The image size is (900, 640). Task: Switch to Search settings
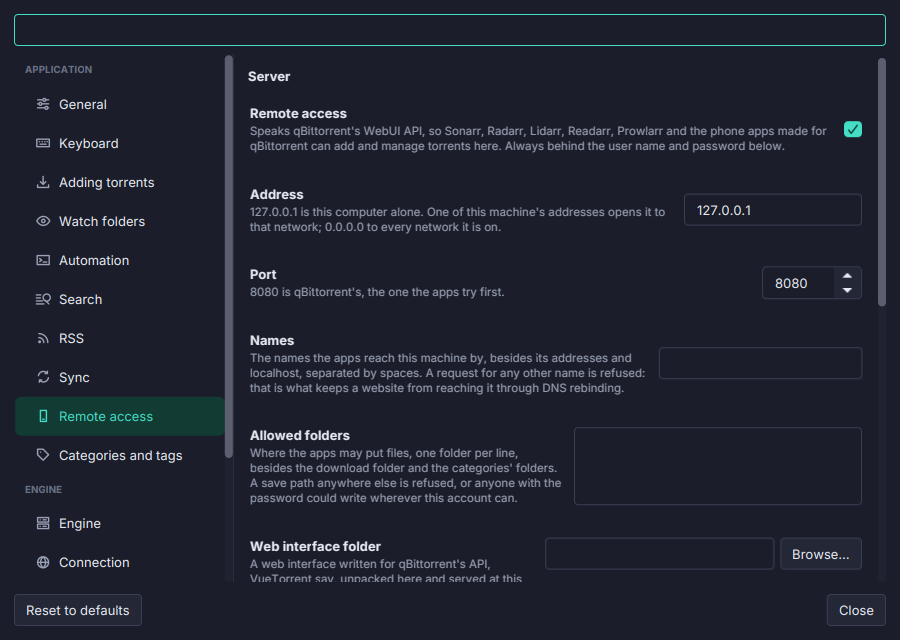tap(119, 299)
